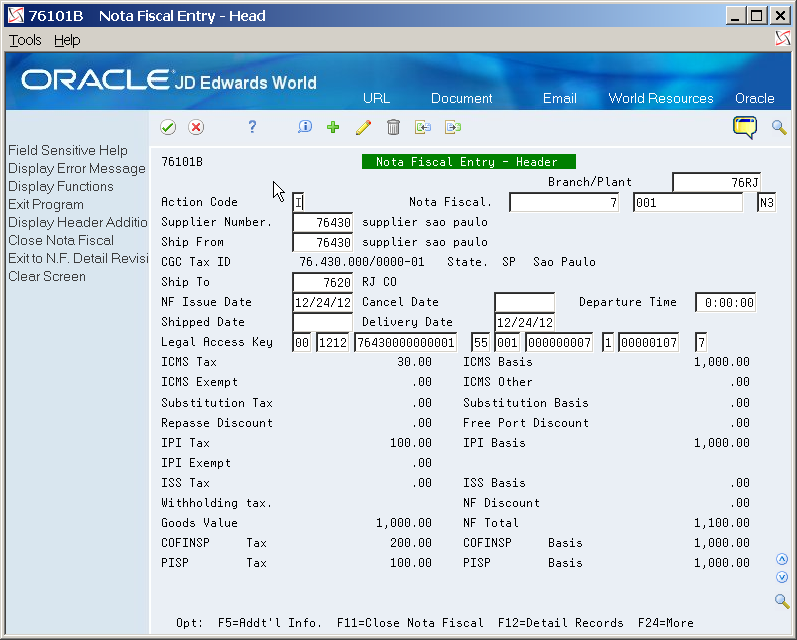The image size is (797, 640).
Task: Open the URL banner link
Action: [376, 98]
